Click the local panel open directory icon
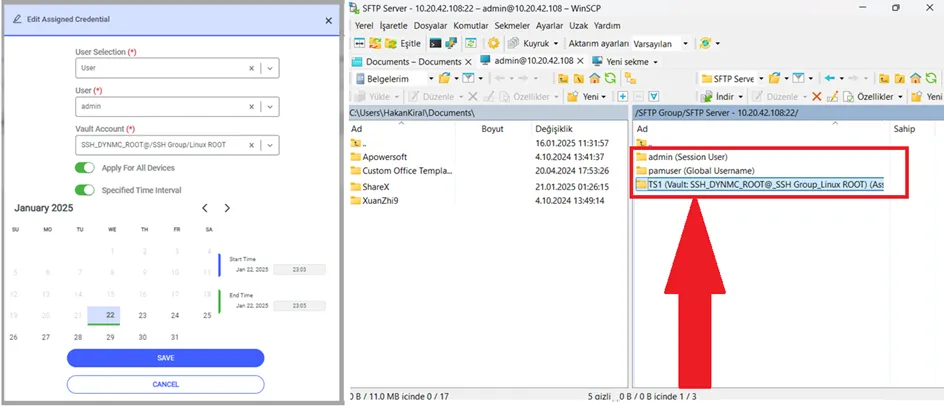The height and width of the screenshot is (406, 944). coord(444,78)
